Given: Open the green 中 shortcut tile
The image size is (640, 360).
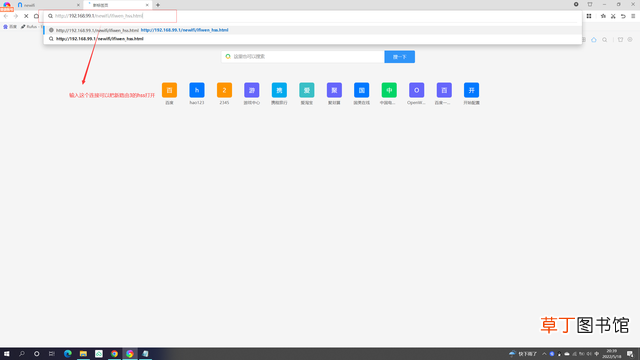Looking at the screenshot, I should 389,90.
